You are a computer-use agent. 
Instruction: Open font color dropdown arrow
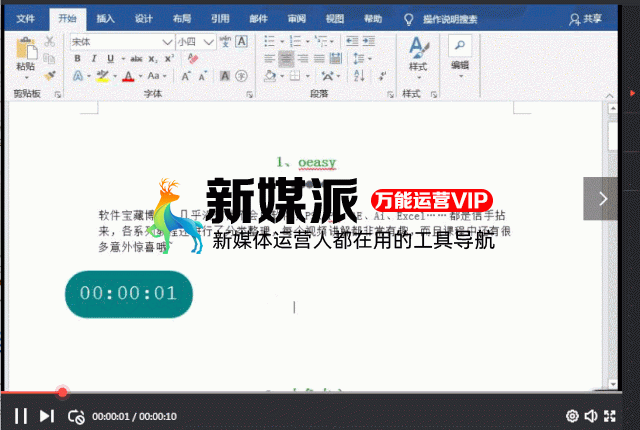click(x=140, y=76)
